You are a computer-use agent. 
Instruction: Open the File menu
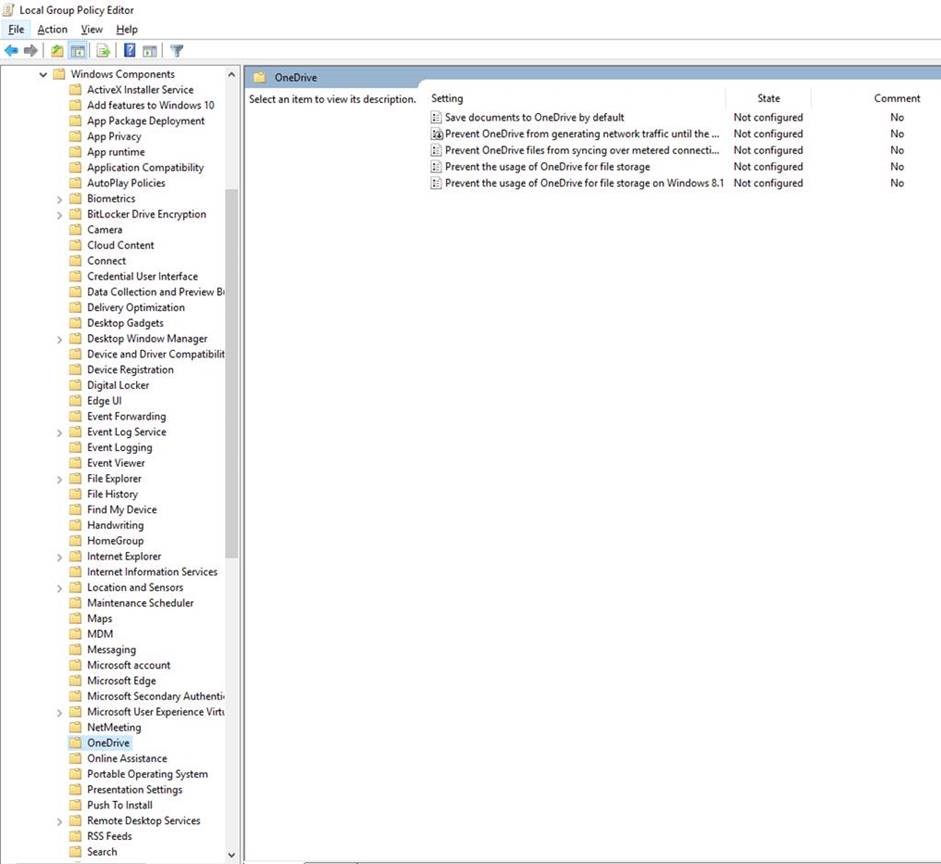16,29
